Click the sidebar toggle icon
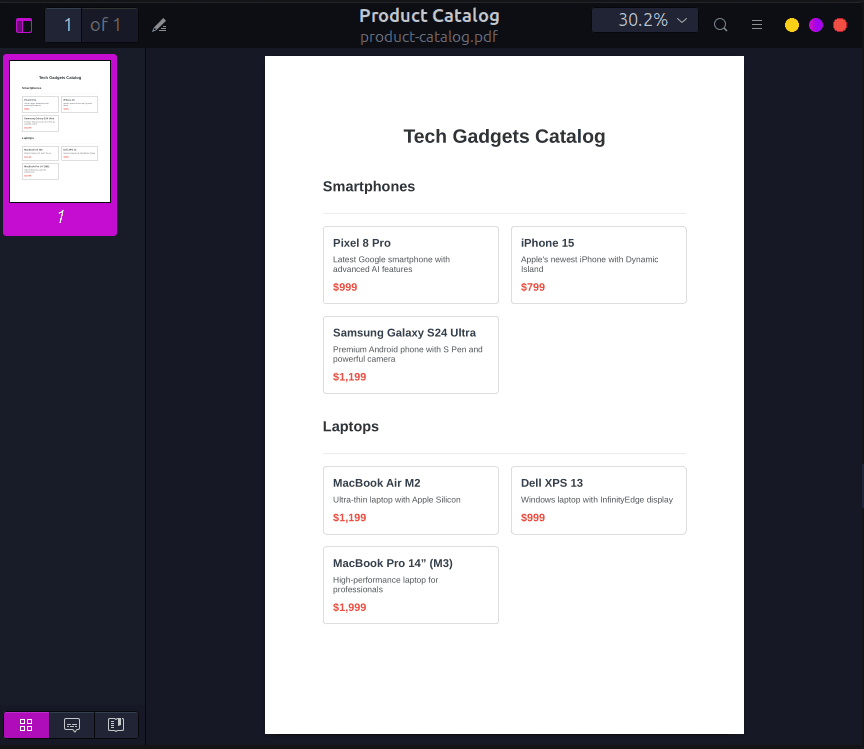This screenshot has height=749, width=864. tap(23, 24)
